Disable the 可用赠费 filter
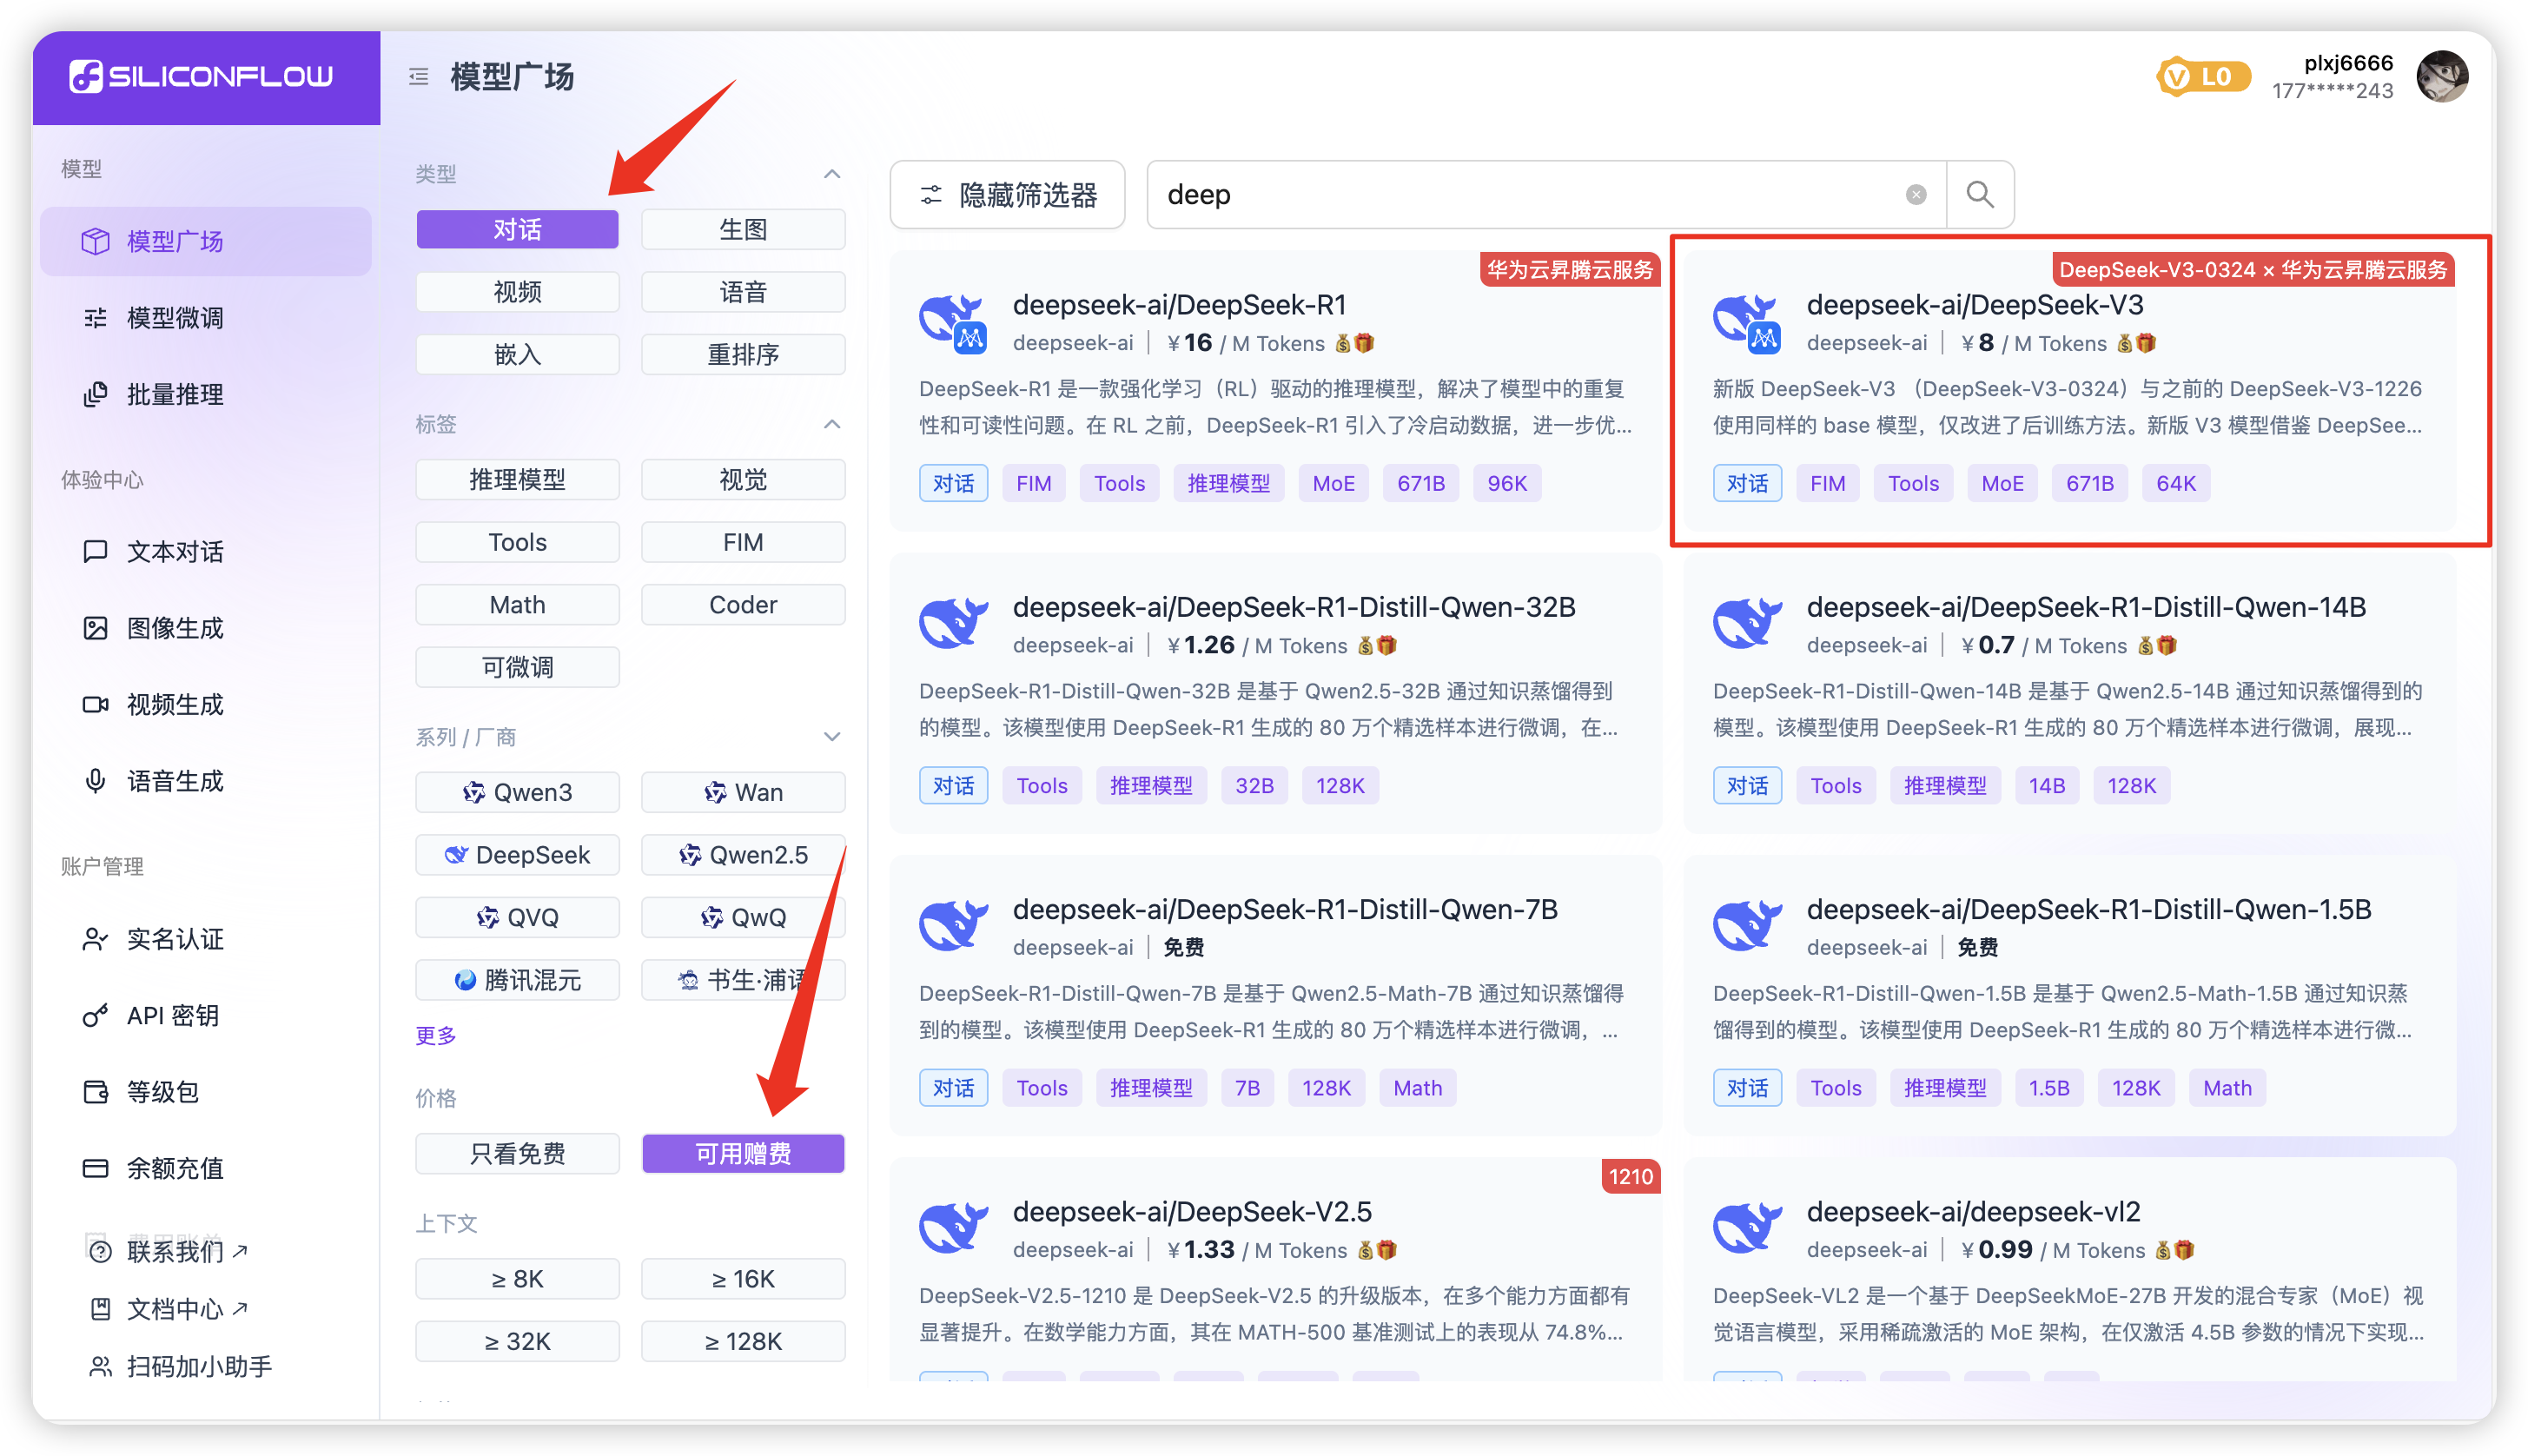Viewport: 2528px width, 1456px height. coord(743,1154)
